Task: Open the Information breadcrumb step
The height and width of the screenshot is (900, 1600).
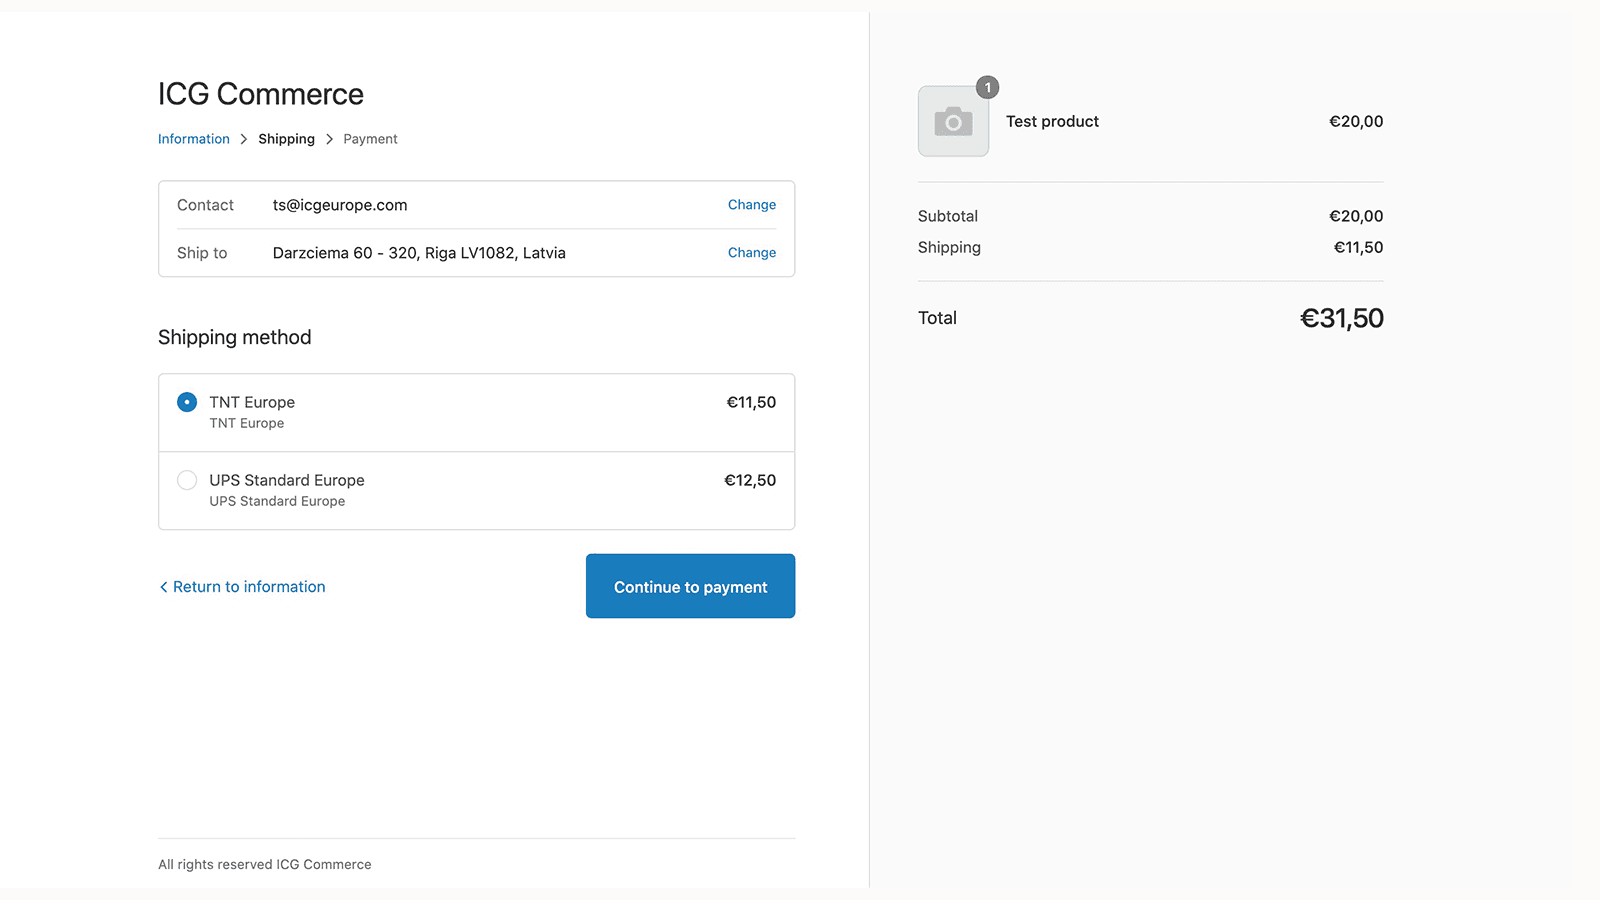Action: (x=194, y=139)
